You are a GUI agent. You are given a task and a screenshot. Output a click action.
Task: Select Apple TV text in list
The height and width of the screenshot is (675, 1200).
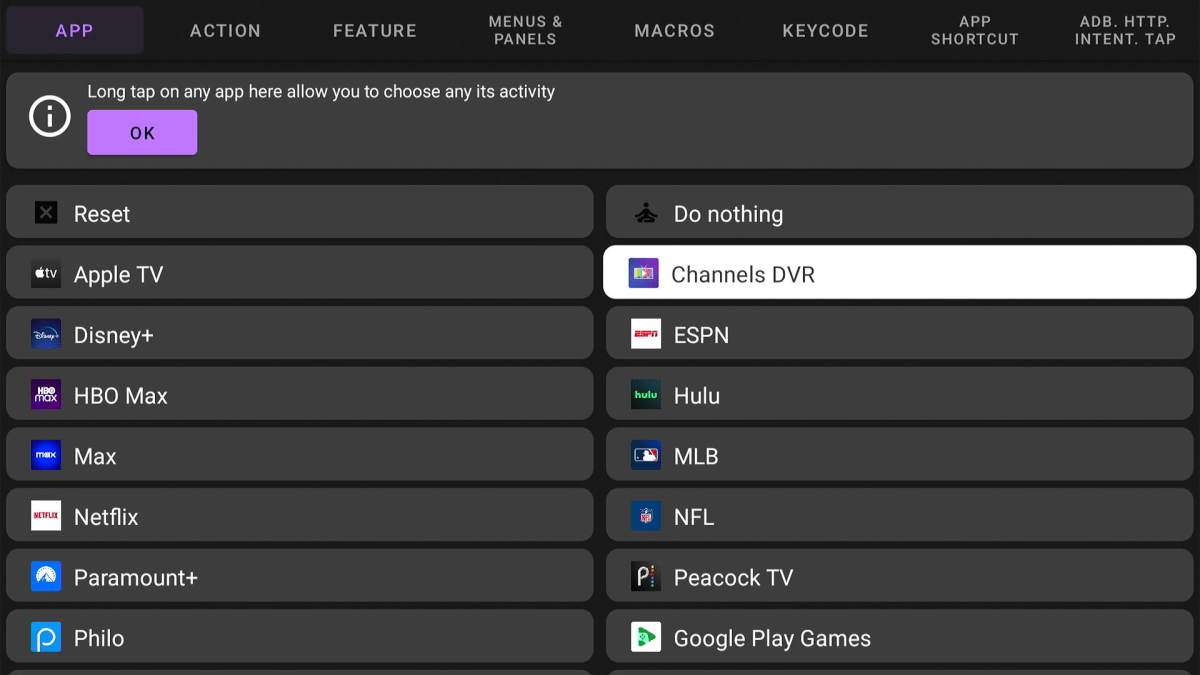118,275
